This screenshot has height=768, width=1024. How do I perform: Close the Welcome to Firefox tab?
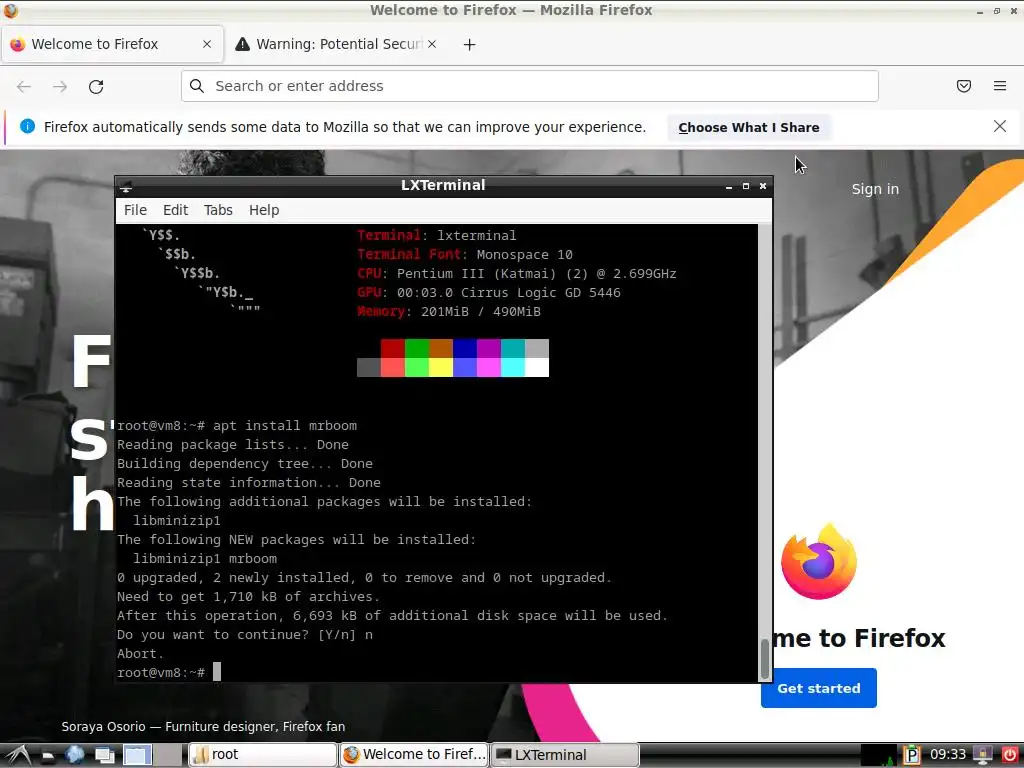click(207, 44)
